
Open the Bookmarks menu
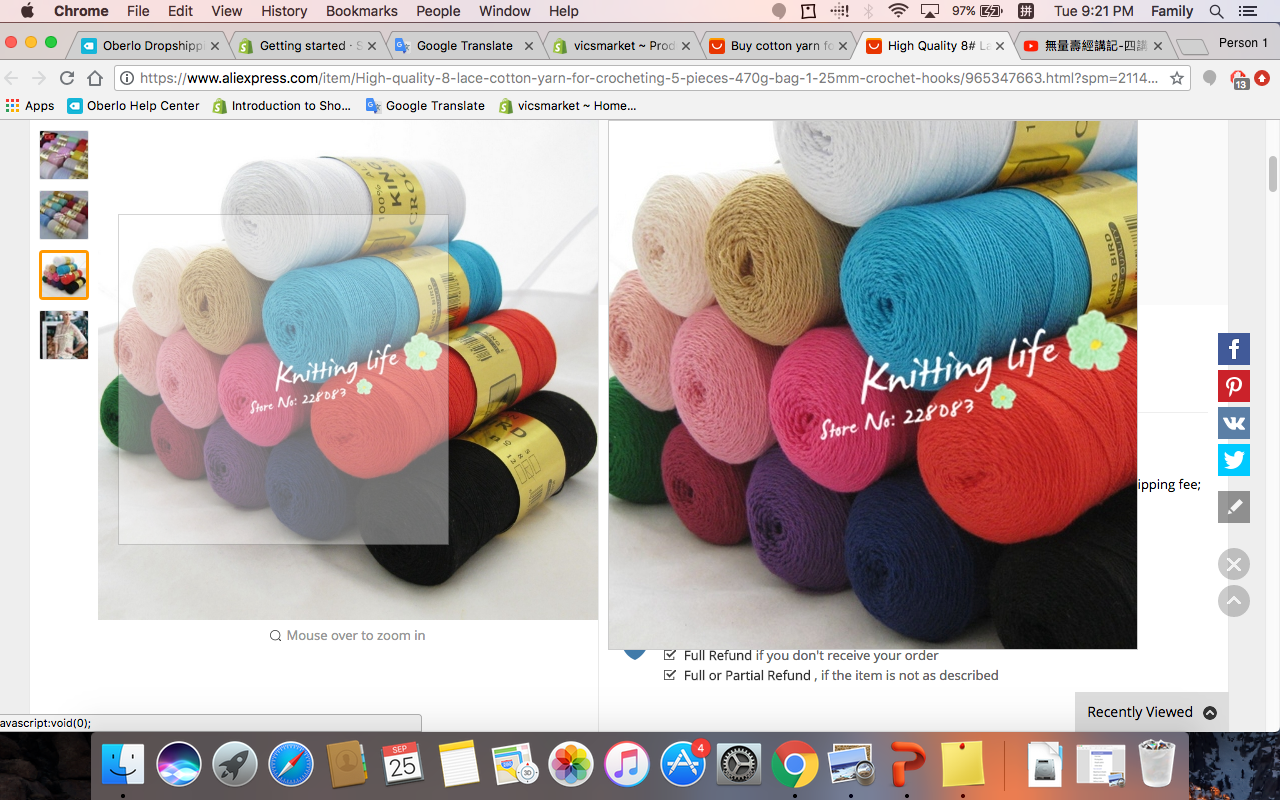coord(361,11)
